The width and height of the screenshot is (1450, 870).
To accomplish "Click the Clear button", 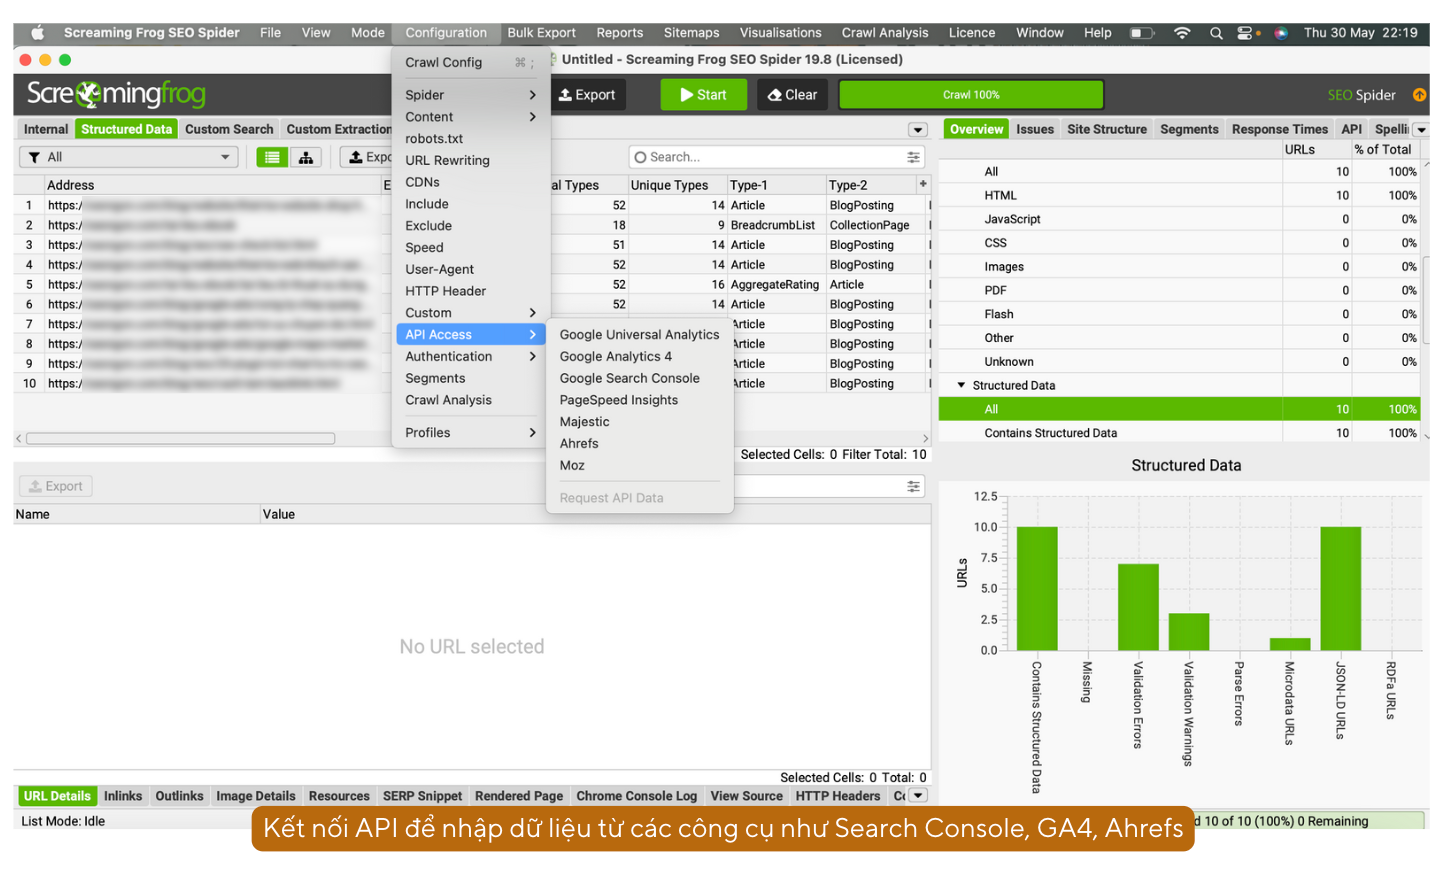I will [792, 95].
